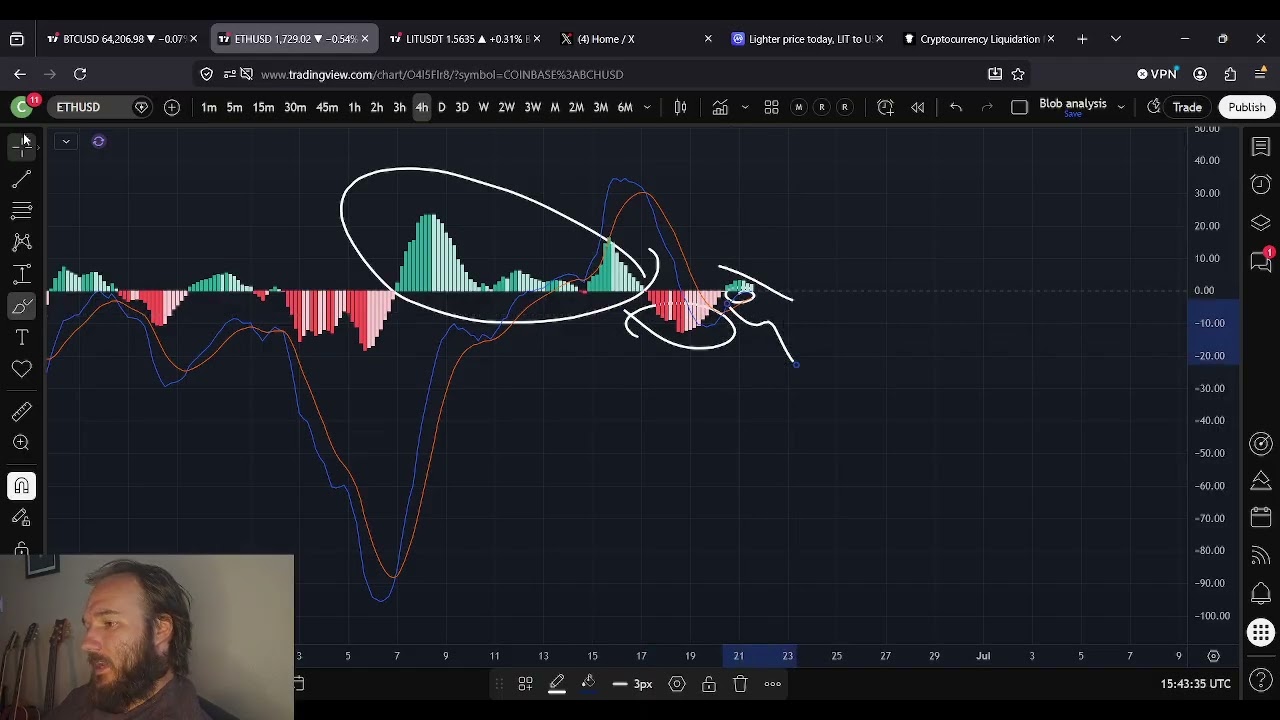Open the heart icons tool
This screenshot has width=1280, height=720.
(21, 370)
